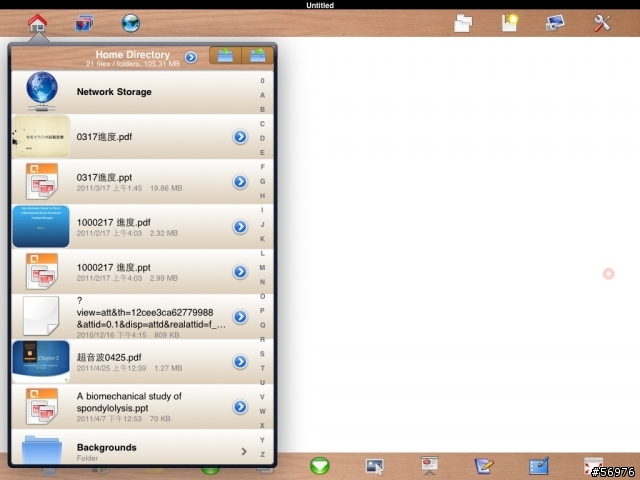Show details arrow for 0317進度.pdf
The image size is (640, 480).
[240, 137]
